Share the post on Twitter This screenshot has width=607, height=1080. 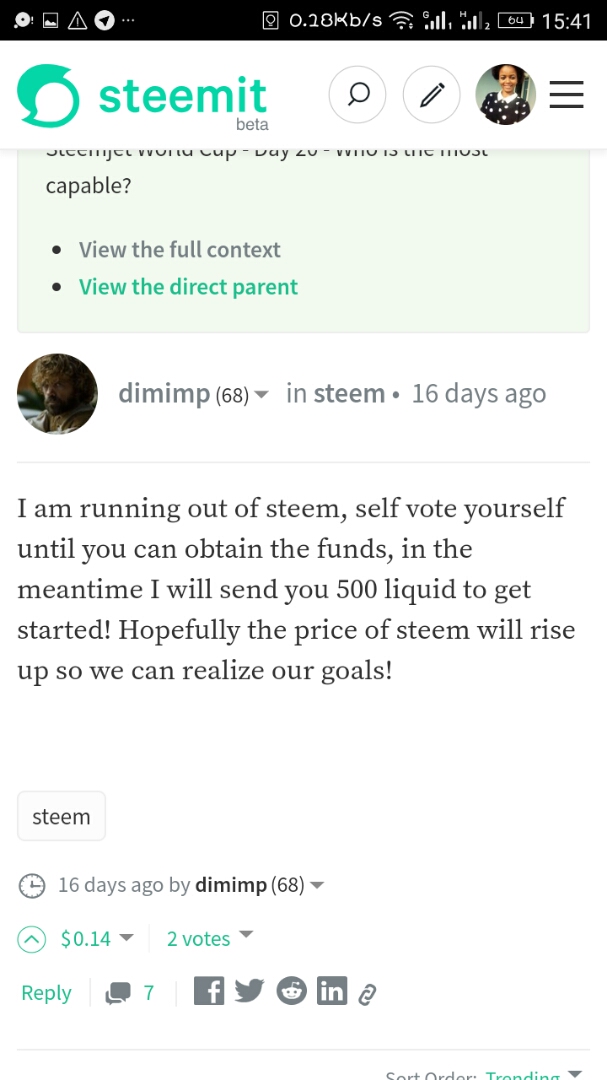click(249, 992)
